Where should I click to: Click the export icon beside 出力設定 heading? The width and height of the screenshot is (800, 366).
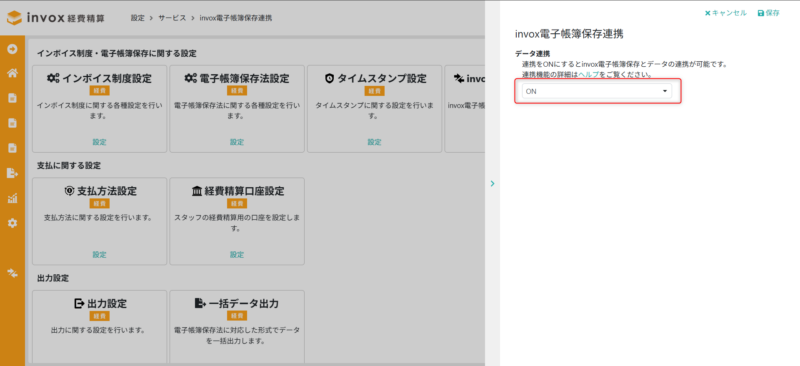(79, 304)
